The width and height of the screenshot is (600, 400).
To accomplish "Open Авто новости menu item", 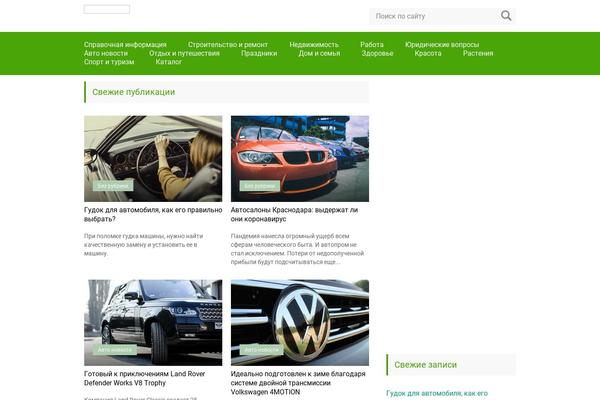I will 106,53.
